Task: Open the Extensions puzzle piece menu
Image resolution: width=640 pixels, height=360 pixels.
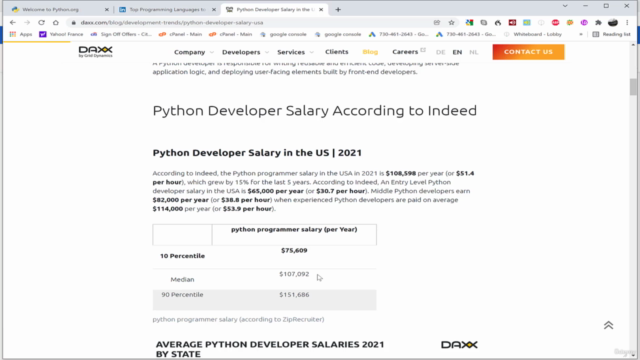Action: 598,22
